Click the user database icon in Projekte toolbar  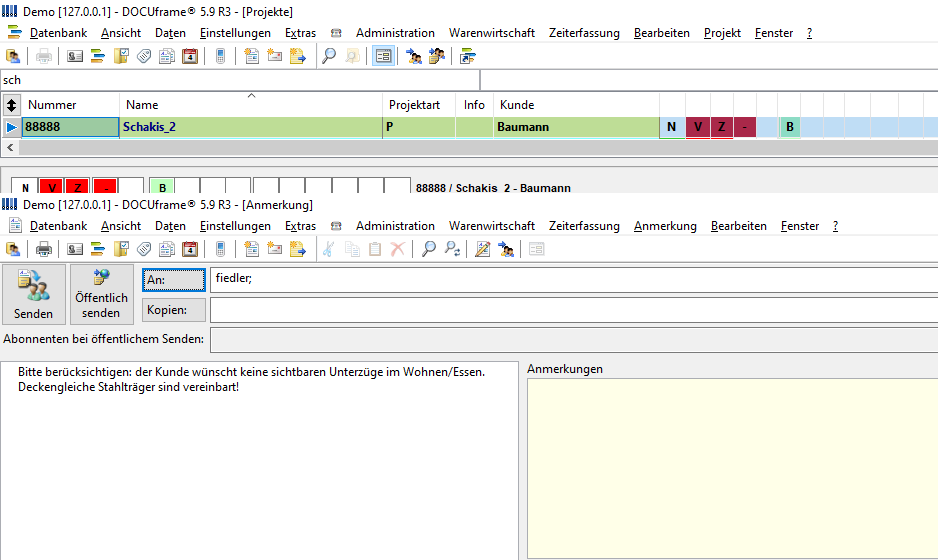(13, 57)
